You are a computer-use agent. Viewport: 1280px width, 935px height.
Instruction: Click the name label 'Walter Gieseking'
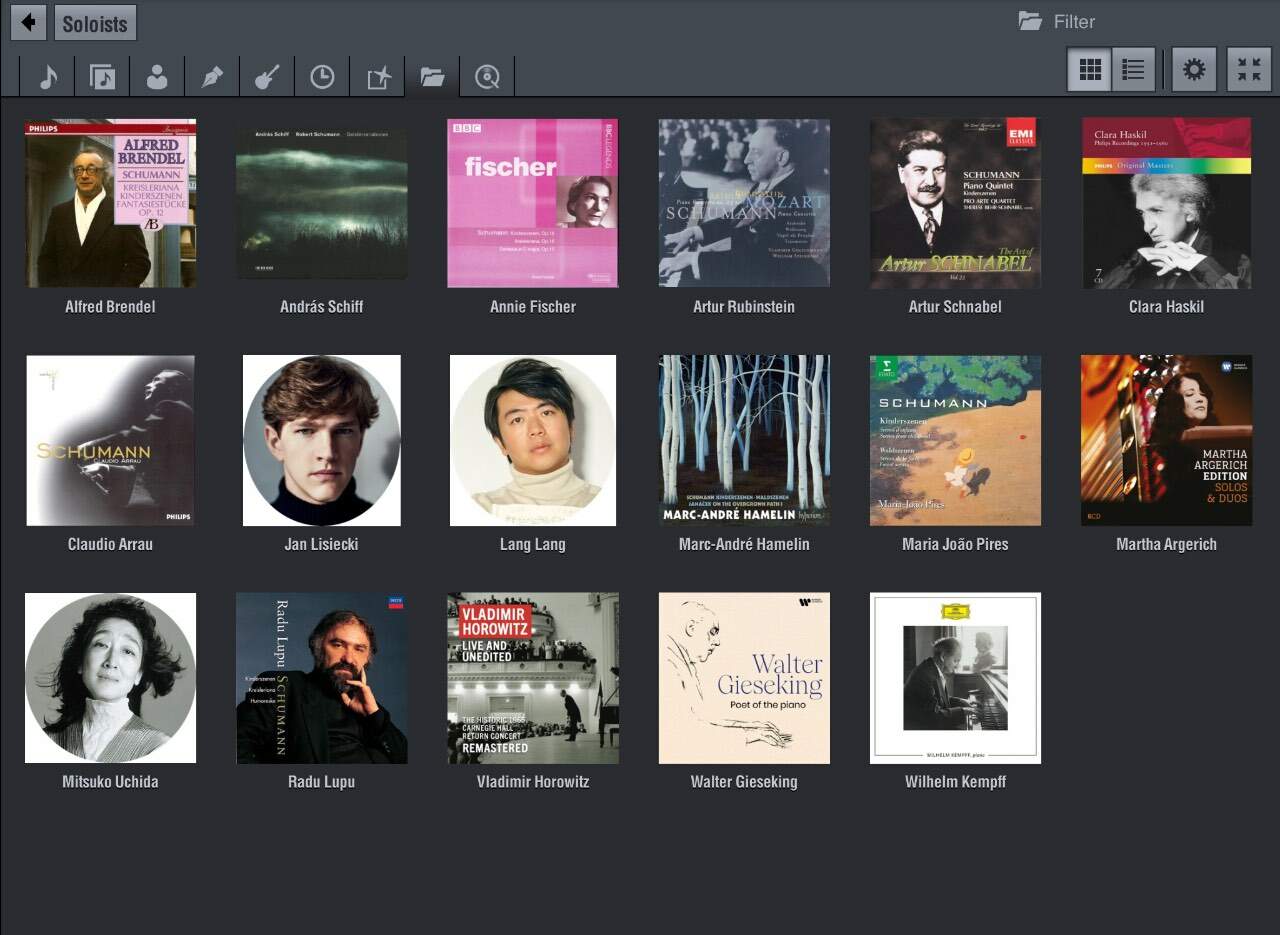(x=744, y=782)
